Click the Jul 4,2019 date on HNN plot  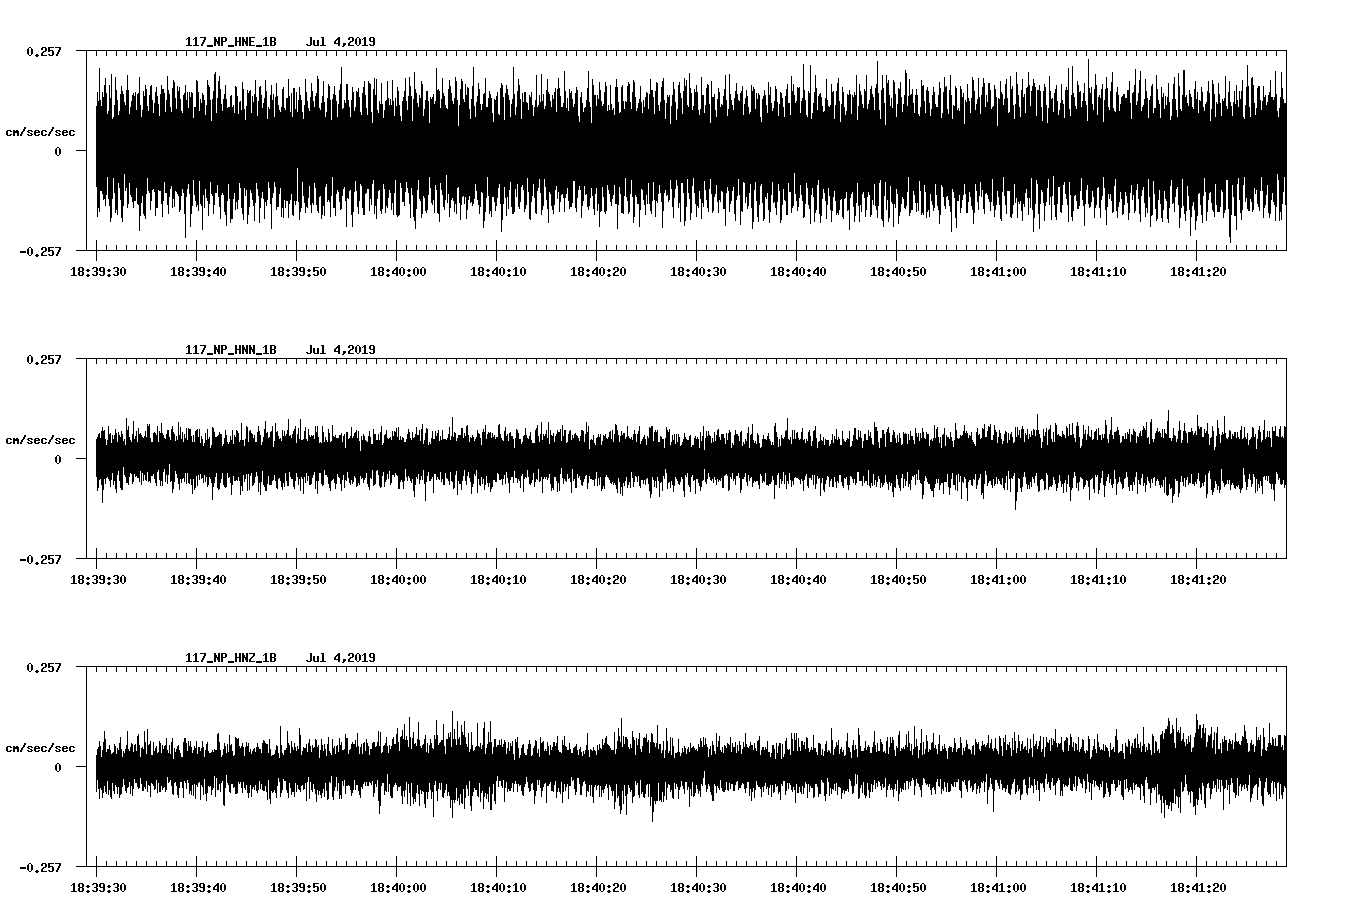click(x=341, y=350)
